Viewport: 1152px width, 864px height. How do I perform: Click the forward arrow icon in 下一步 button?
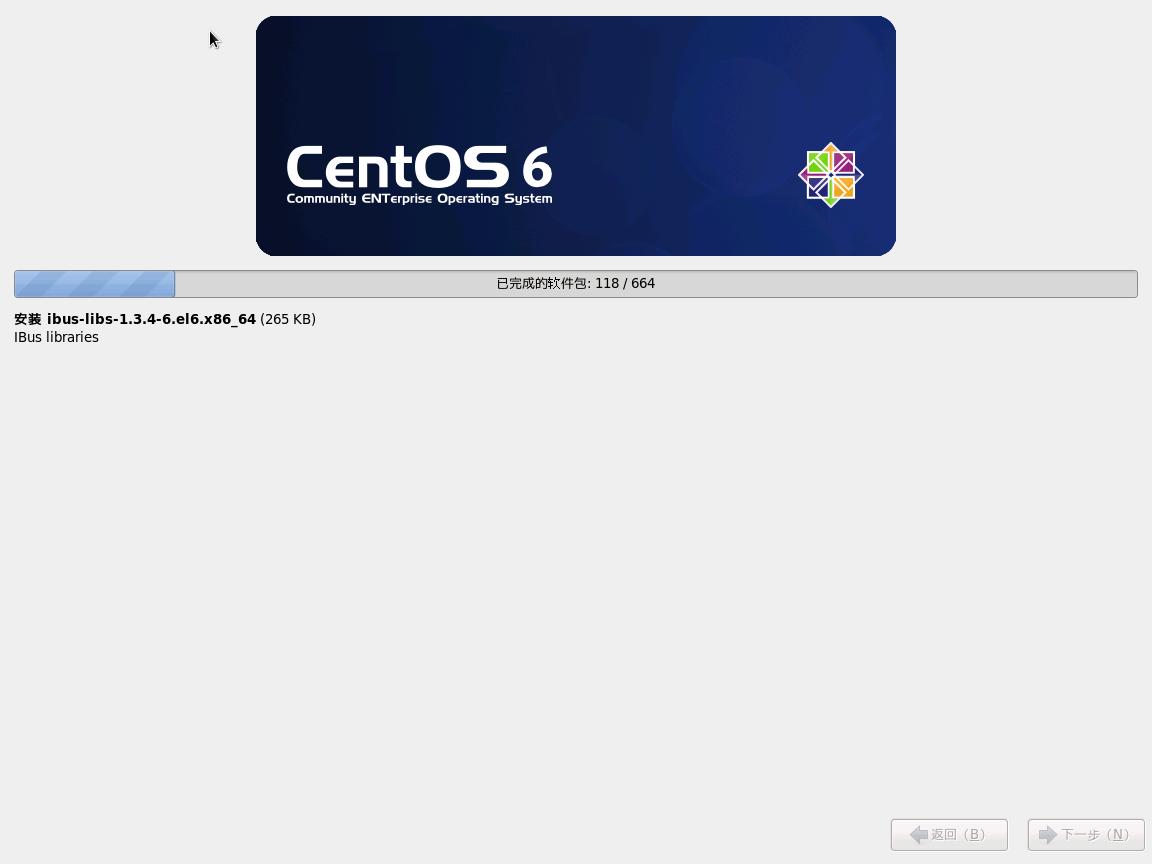1048,835
